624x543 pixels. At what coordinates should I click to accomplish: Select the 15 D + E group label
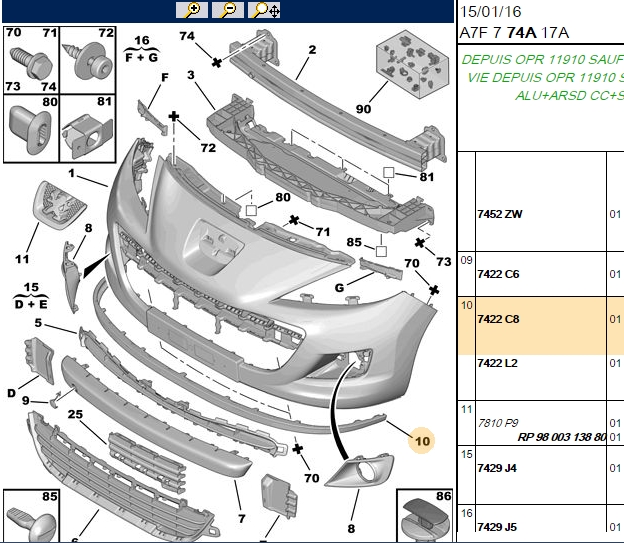[31, 296]
